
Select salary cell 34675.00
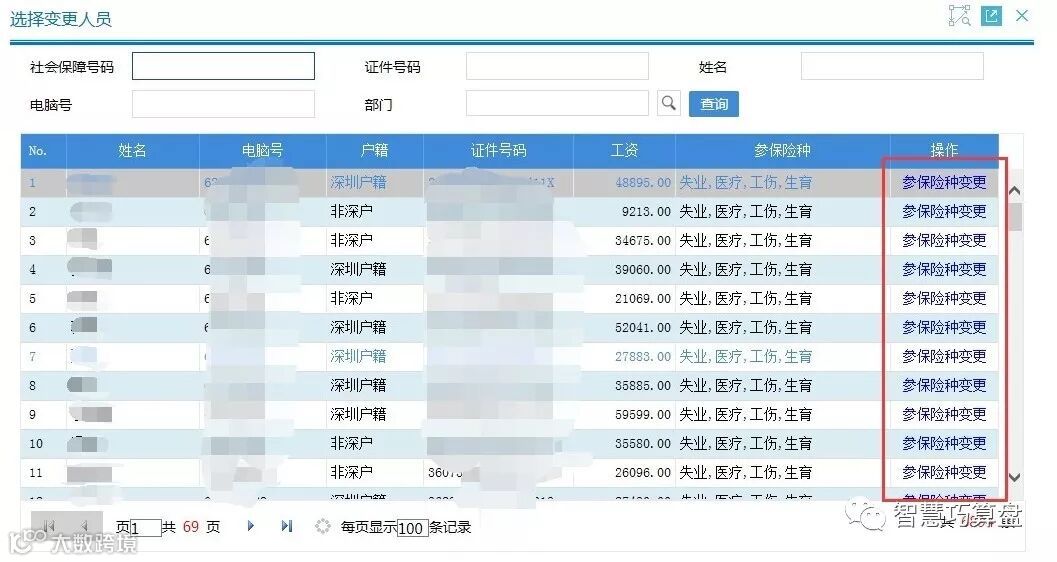pos(642,241)
